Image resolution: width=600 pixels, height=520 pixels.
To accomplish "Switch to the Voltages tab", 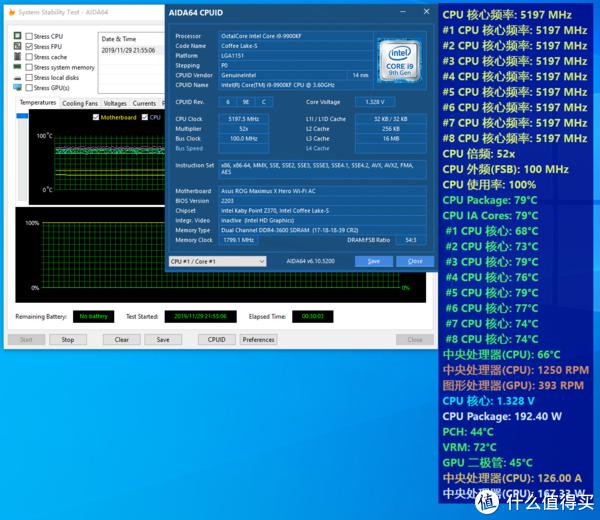I will (115, 103).
